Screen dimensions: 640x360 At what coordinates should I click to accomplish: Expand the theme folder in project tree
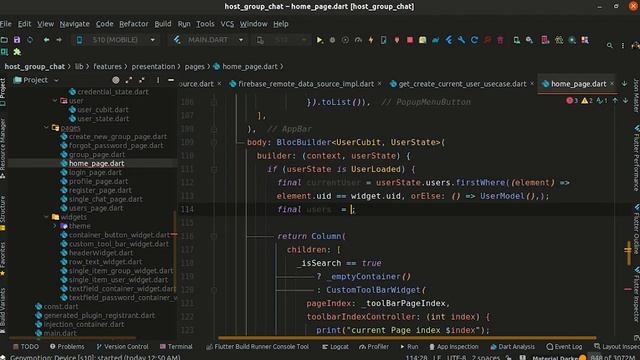point(55,226)
